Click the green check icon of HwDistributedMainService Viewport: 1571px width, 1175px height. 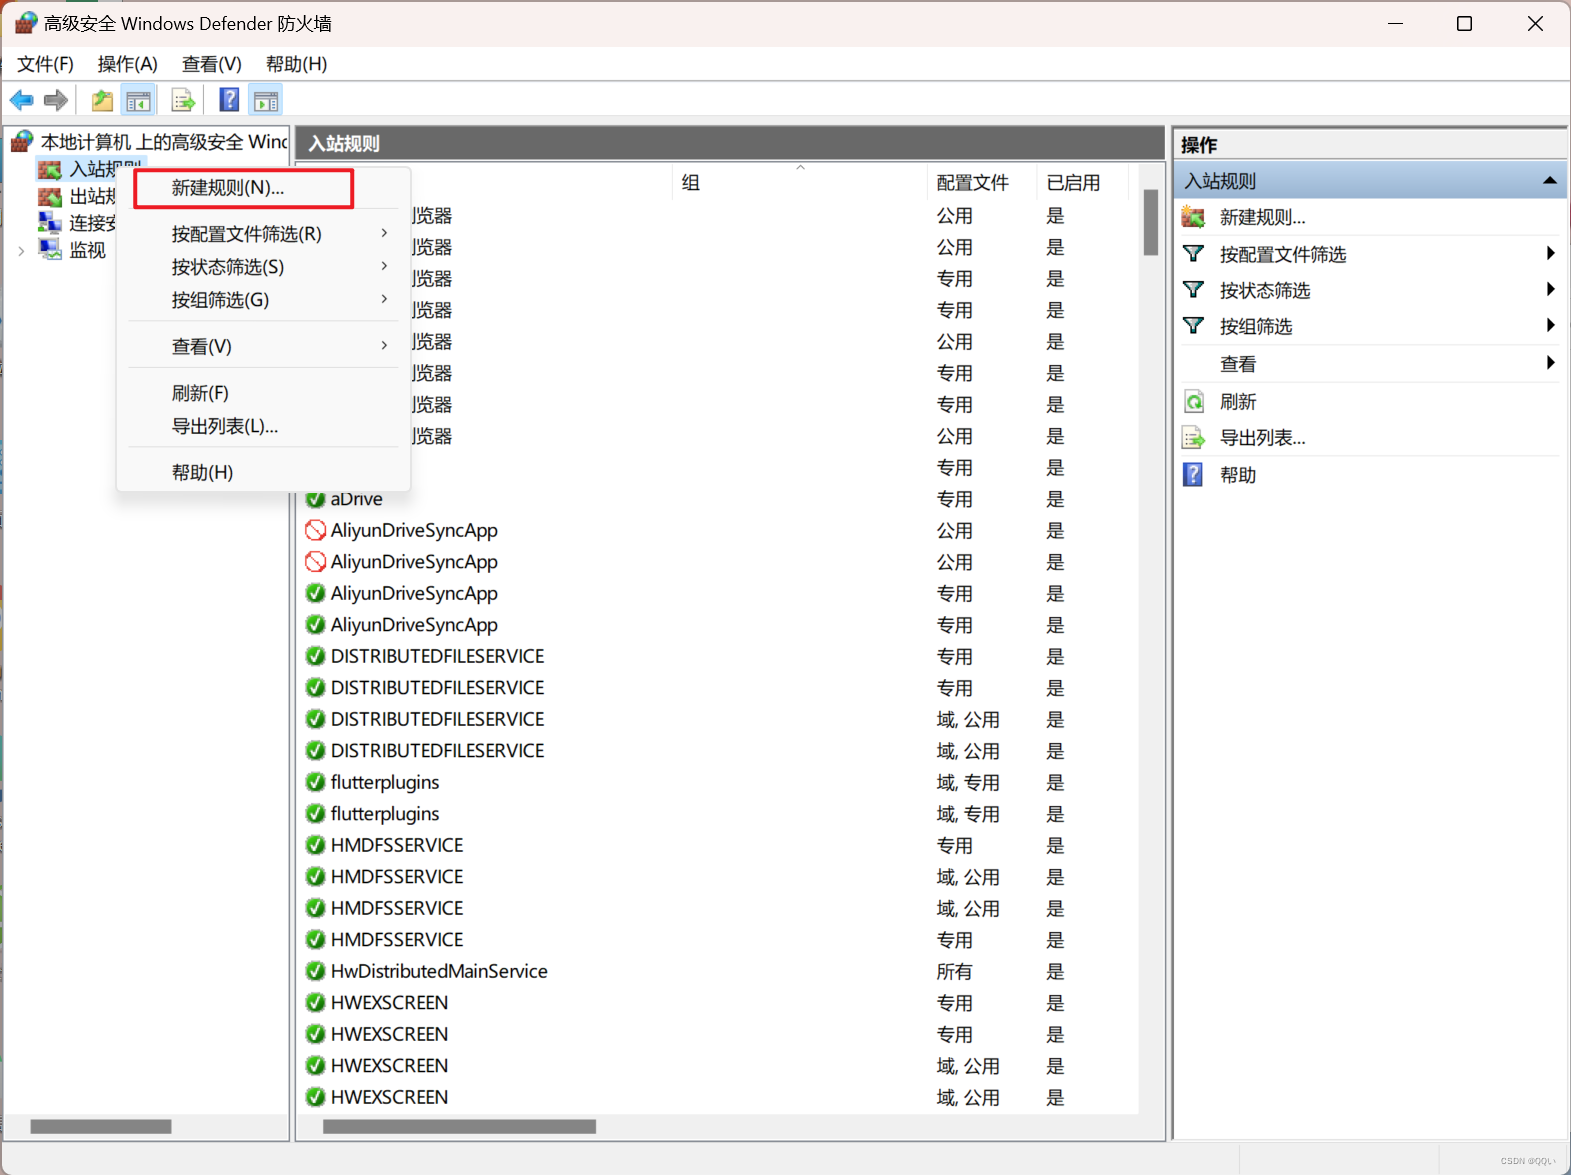(x=316, y=971)
